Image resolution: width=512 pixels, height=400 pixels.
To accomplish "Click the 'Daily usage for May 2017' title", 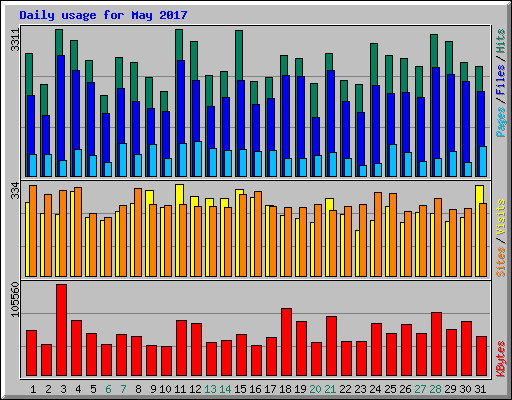I will pyautogui.click(x=103, y=15).
